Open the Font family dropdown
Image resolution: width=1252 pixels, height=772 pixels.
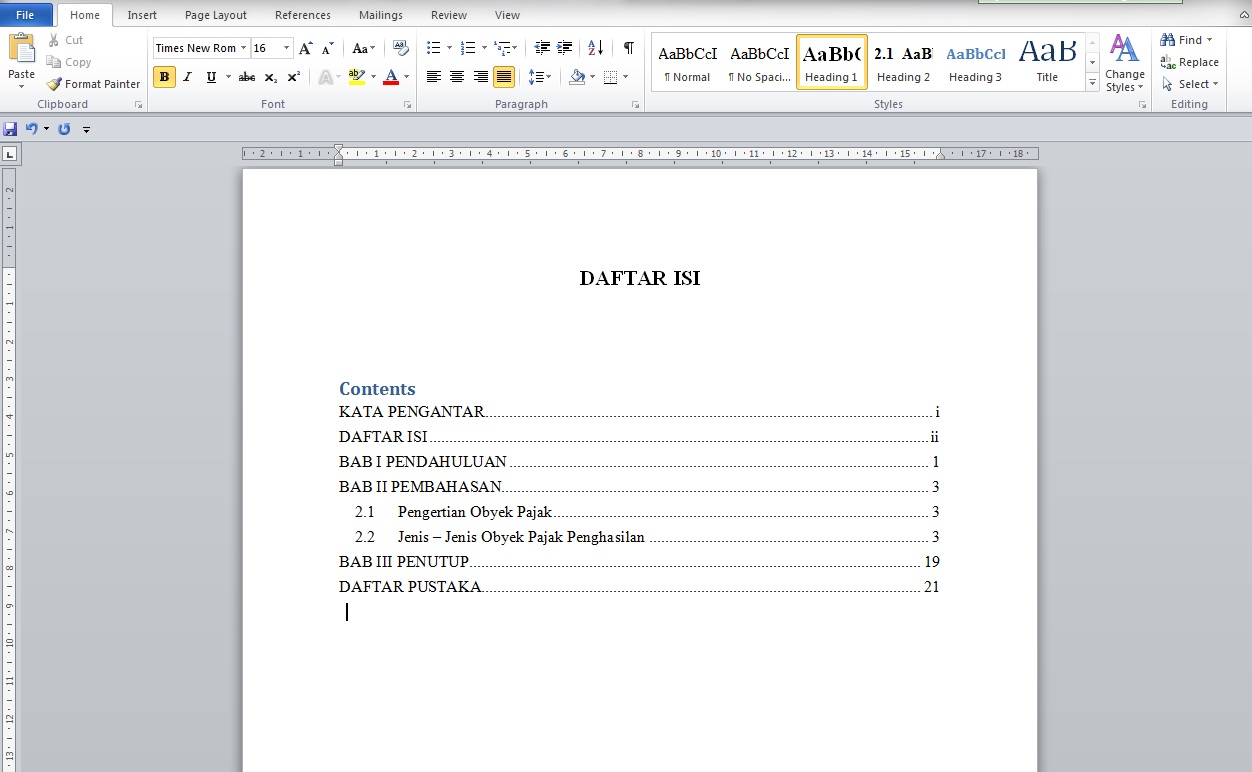pyautogui.click(x=243, y=47)
